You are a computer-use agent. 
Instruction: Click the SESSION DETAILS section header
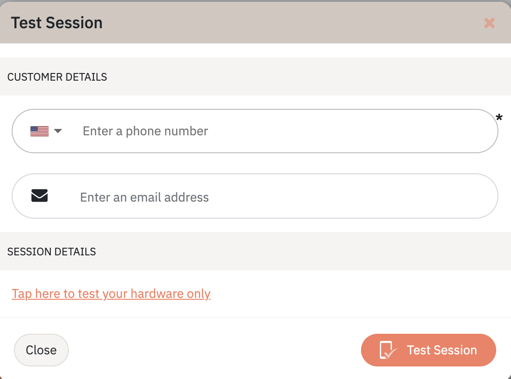pos(52,252)
